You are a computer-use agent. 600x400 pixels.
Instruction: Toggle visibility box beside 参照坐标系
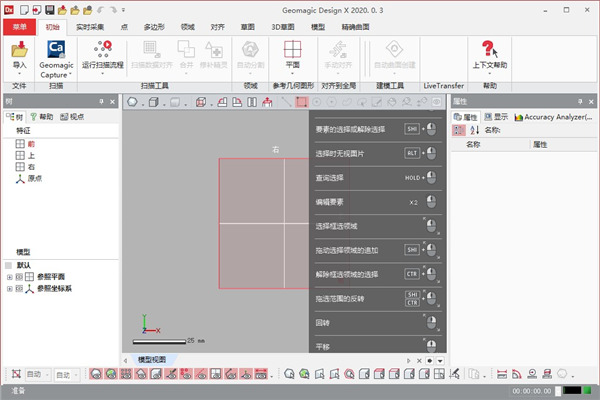18,288
